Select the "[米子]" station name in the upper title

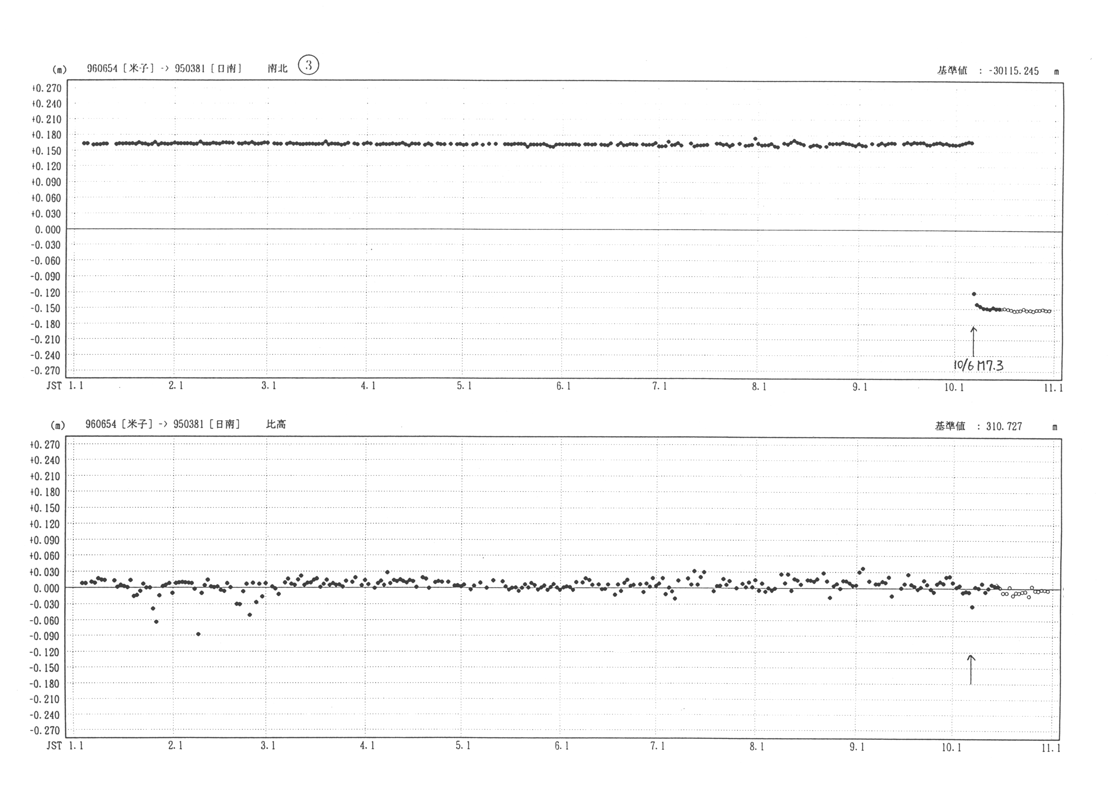(138, 69)
